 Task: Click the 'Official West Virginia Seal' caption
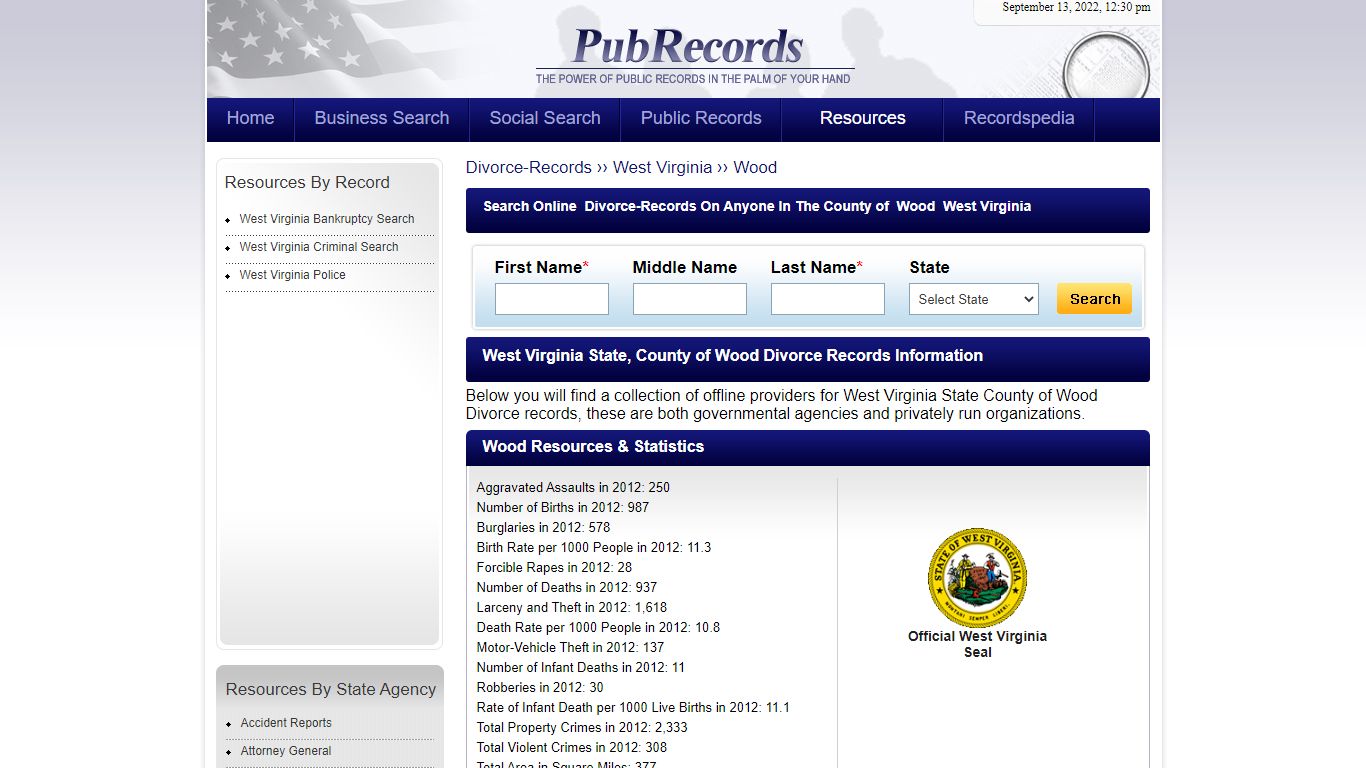(x=977, y=644)
